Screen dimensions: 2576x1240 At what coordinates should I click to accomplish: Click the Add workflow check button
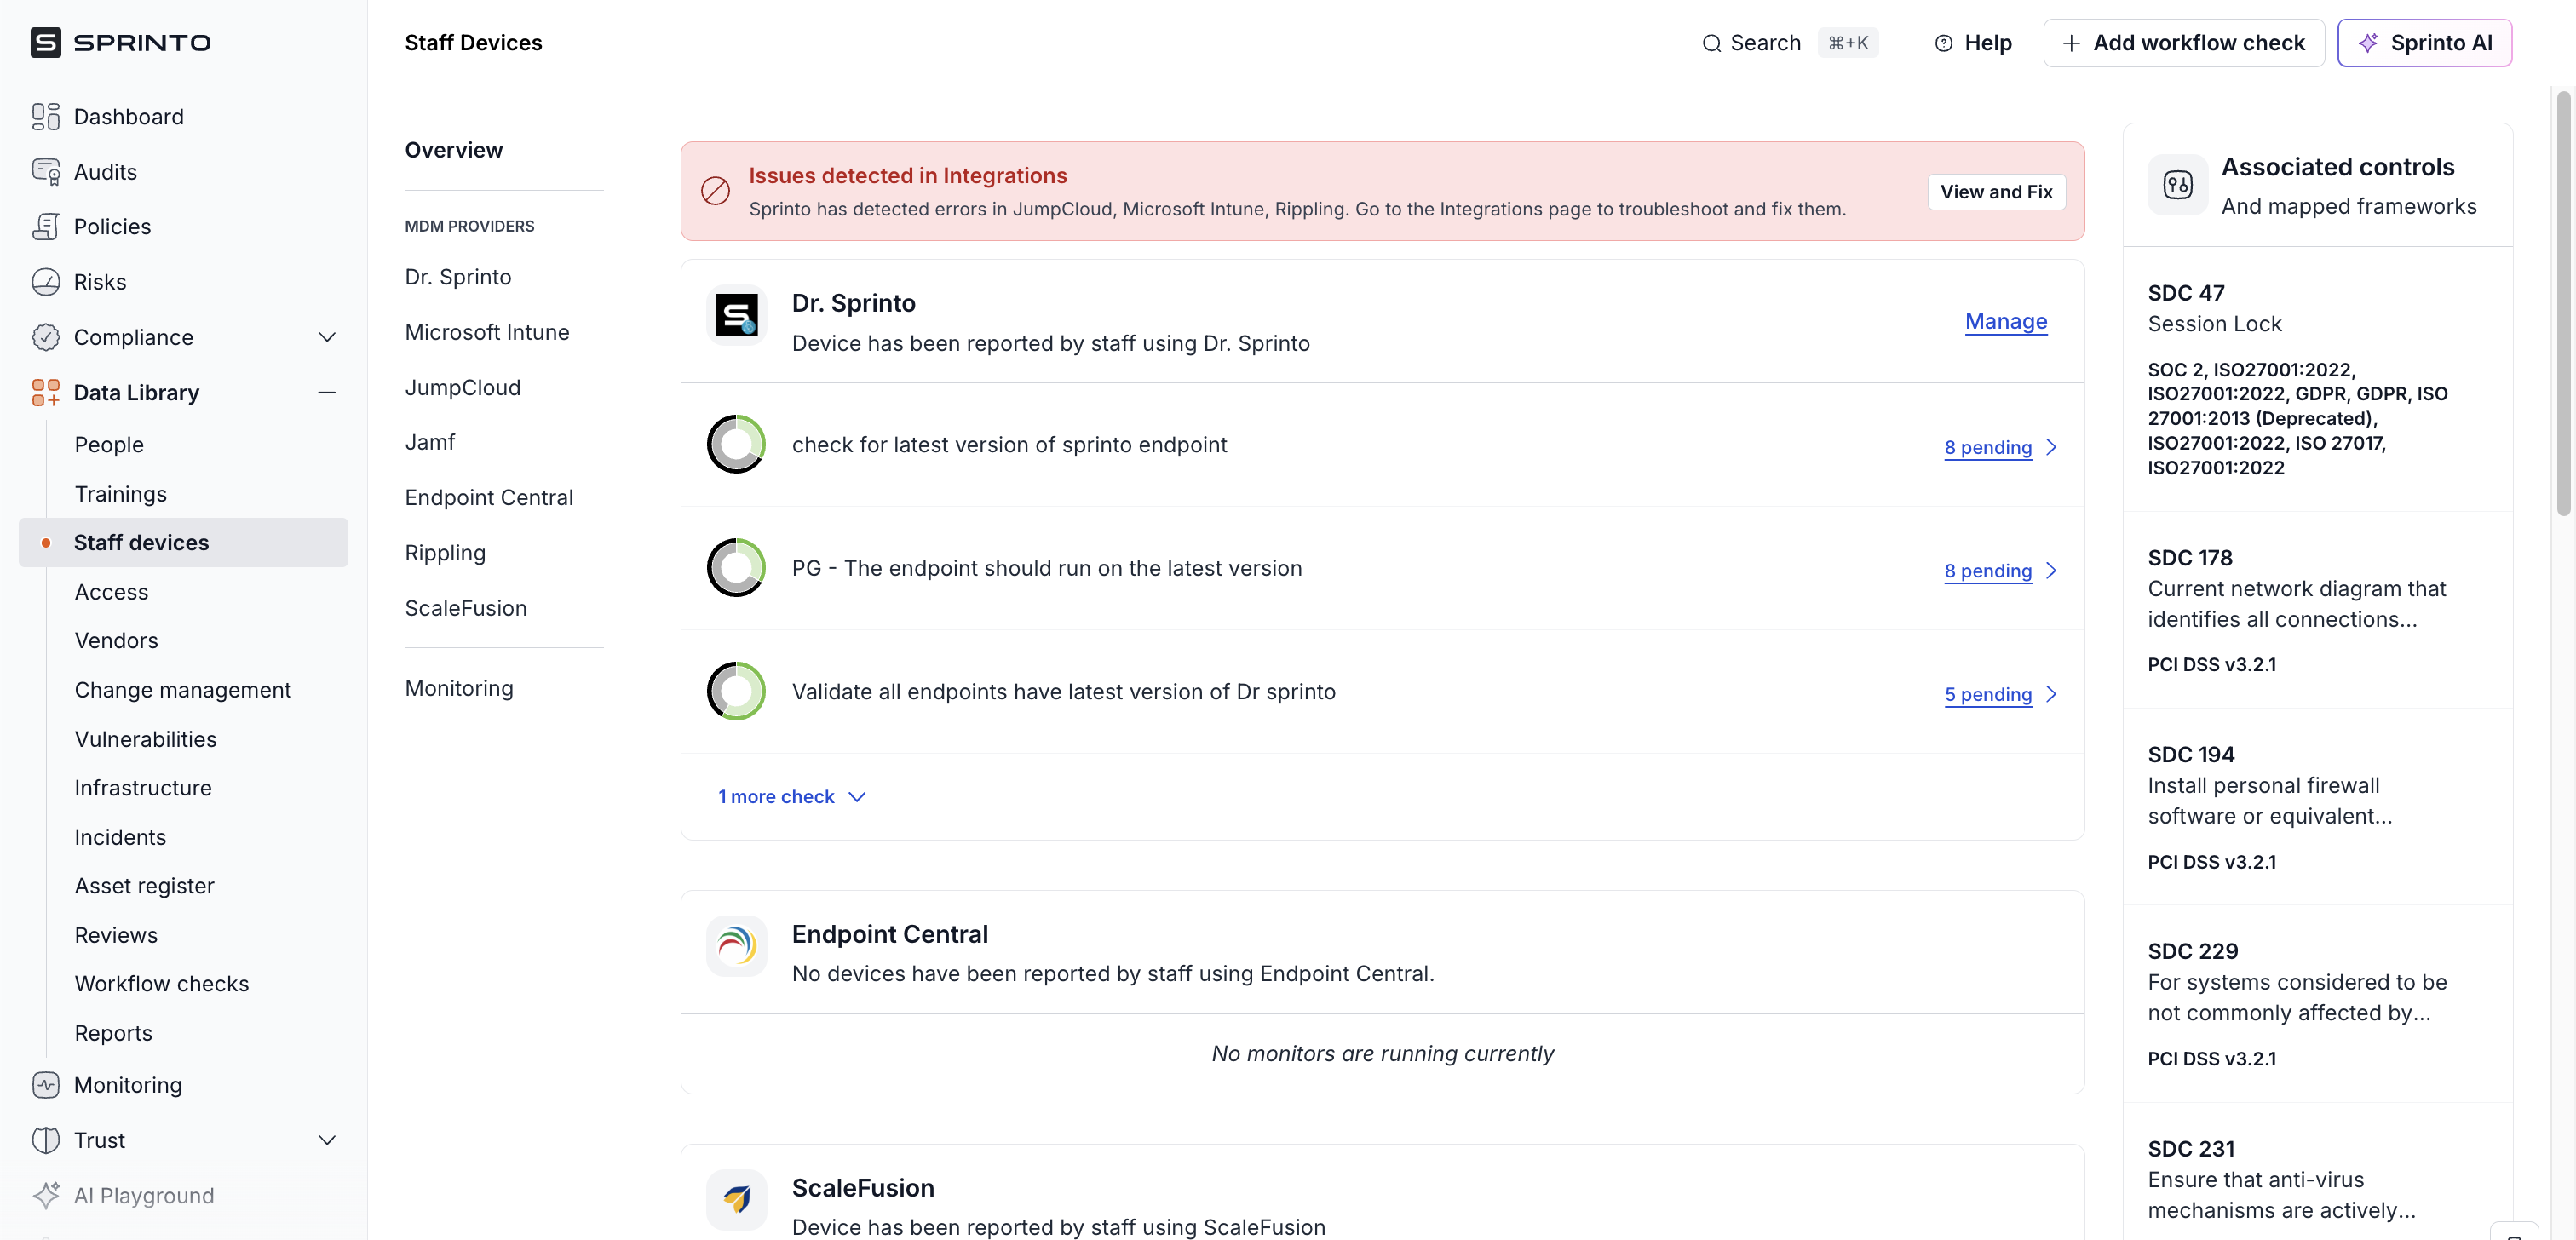coord(2183,43)
